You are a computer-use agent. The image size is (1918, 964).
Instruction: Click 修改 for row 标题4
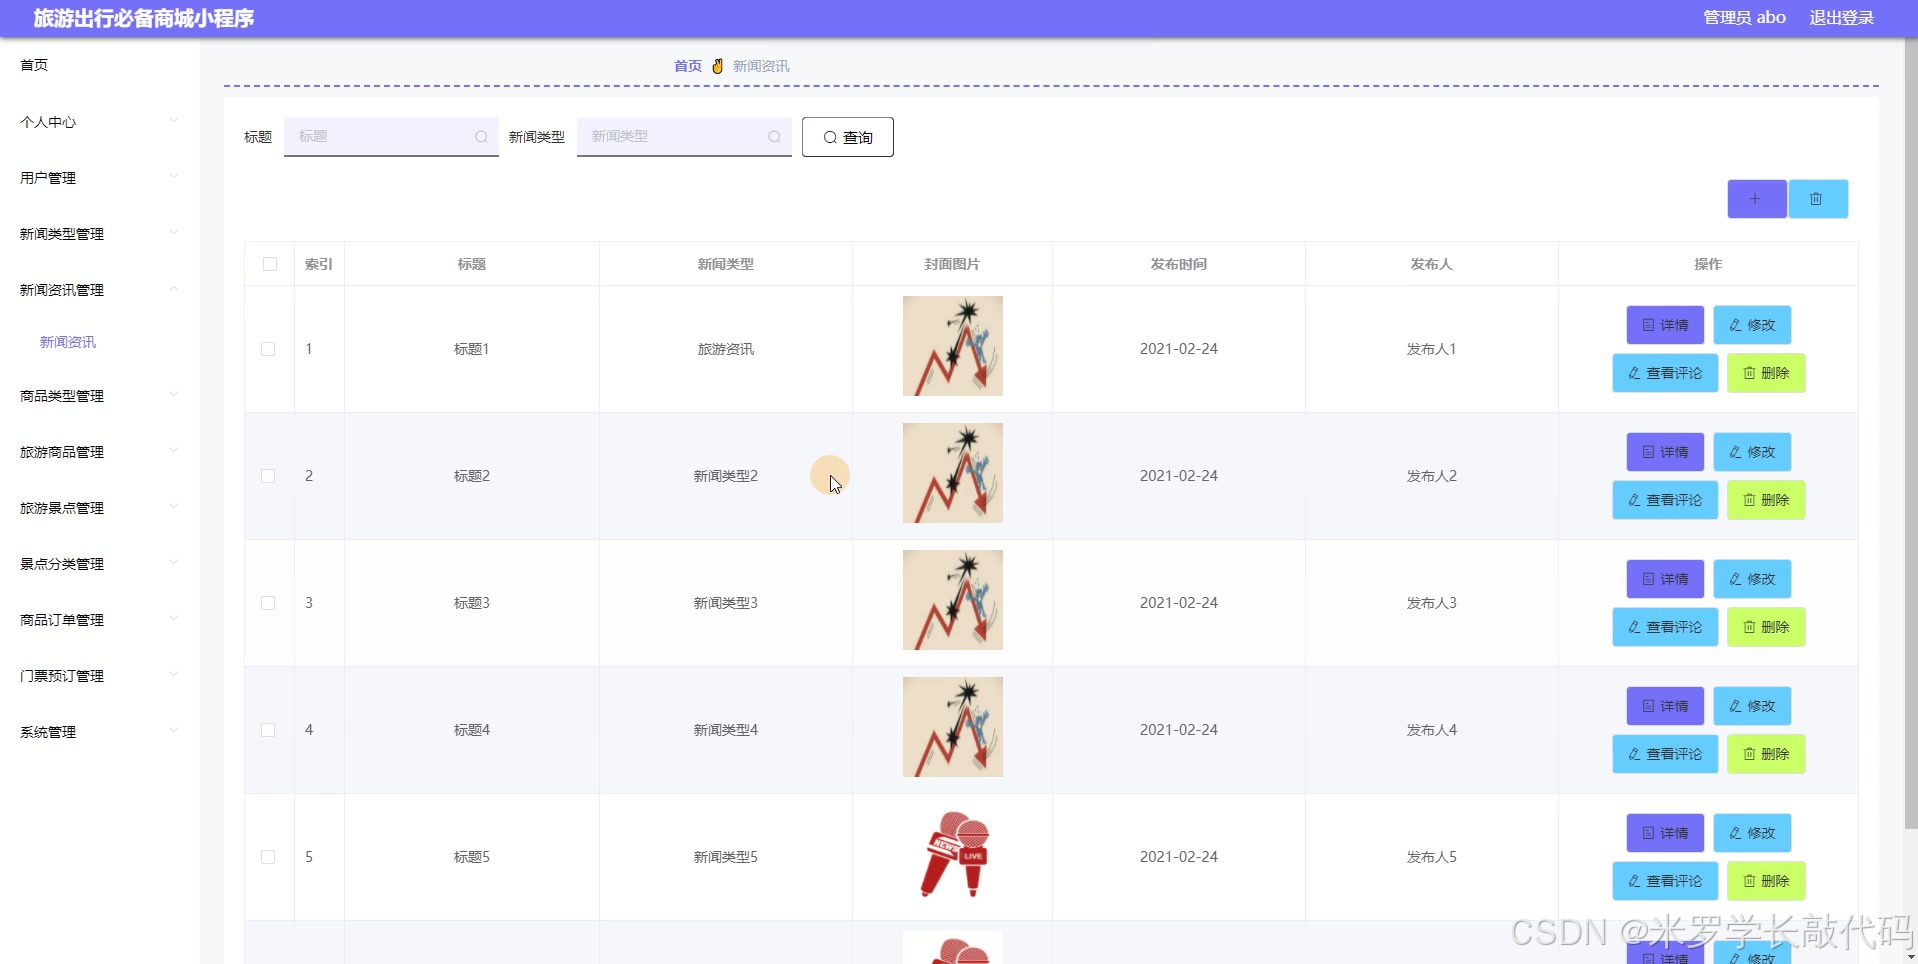pyautogui.click(x=1752, y=706)
